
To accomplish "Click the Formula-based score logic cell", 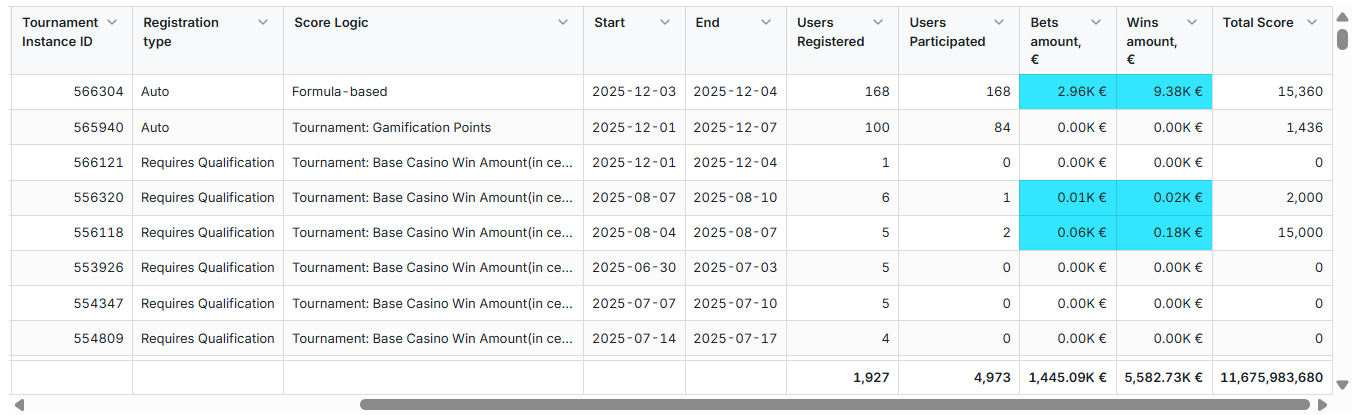I will tap(340, 92).
